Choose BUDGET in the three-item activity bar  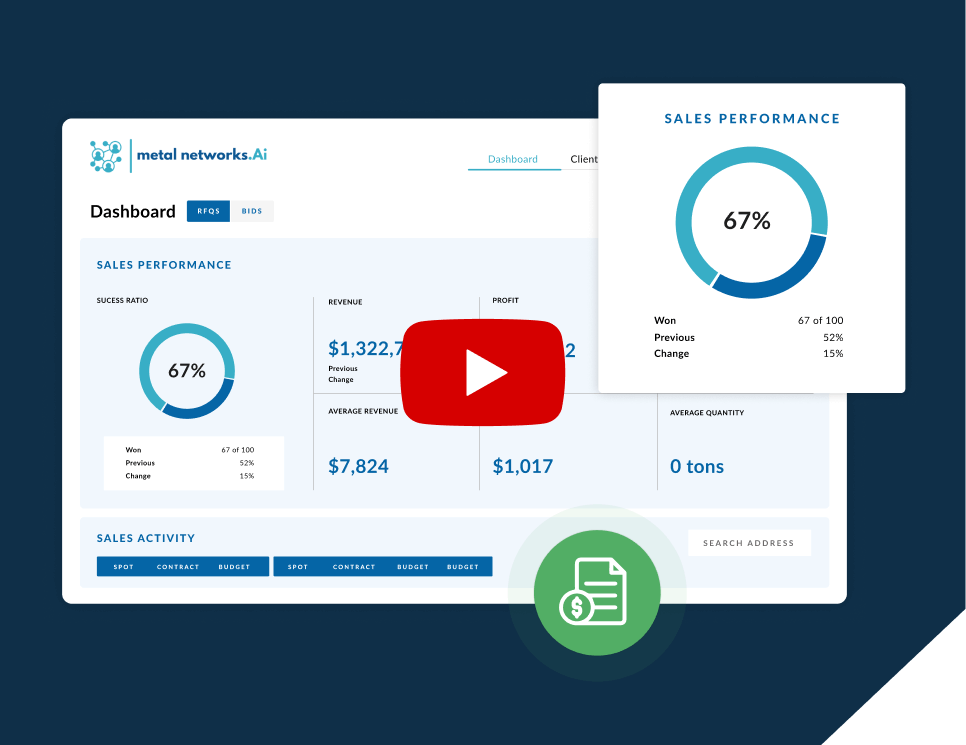pos(234,567)
